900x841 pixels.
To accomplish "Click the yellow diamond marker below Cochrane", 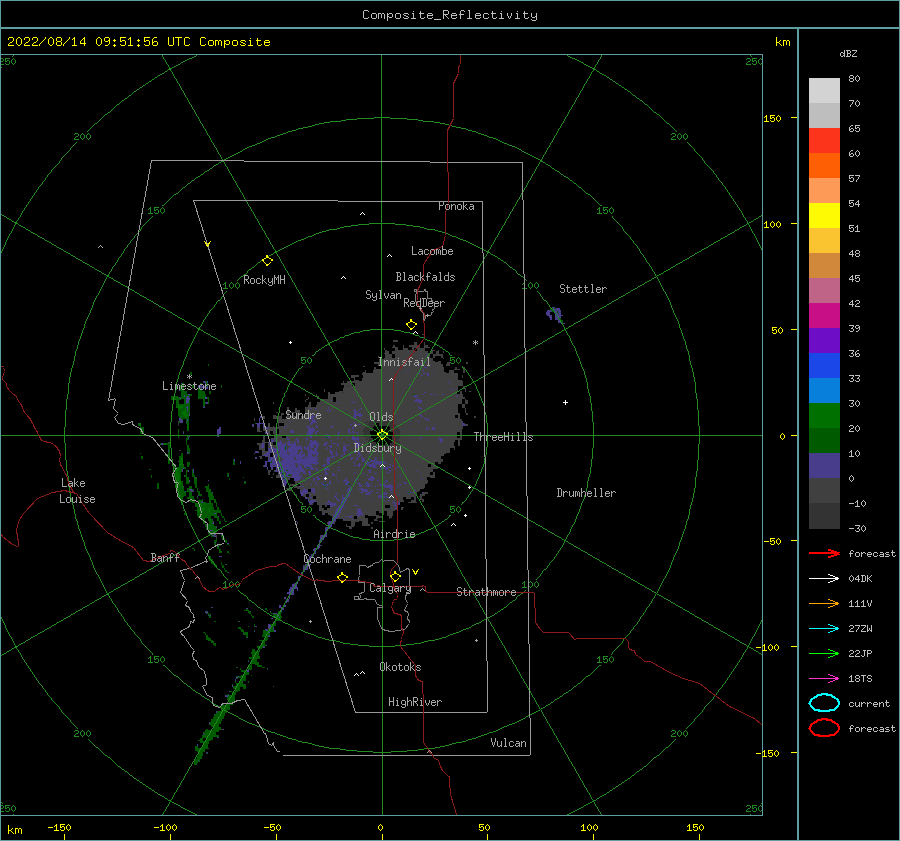I will pyautogui.click(x=342, y=578).
